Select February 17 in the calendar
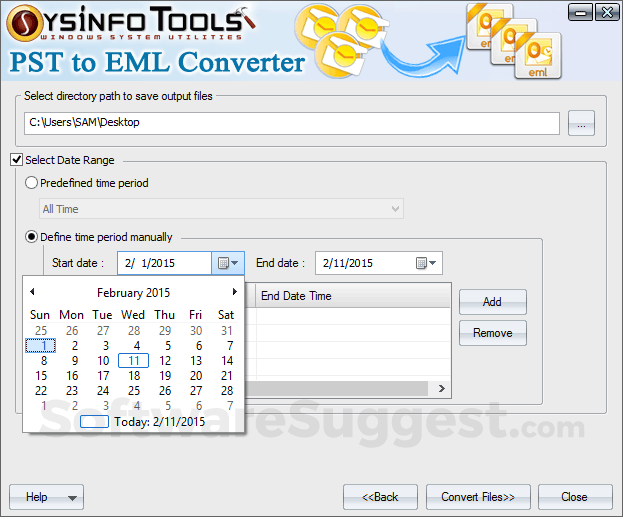The height and width of the screenshot is (517, 623). tap(103, 376)
